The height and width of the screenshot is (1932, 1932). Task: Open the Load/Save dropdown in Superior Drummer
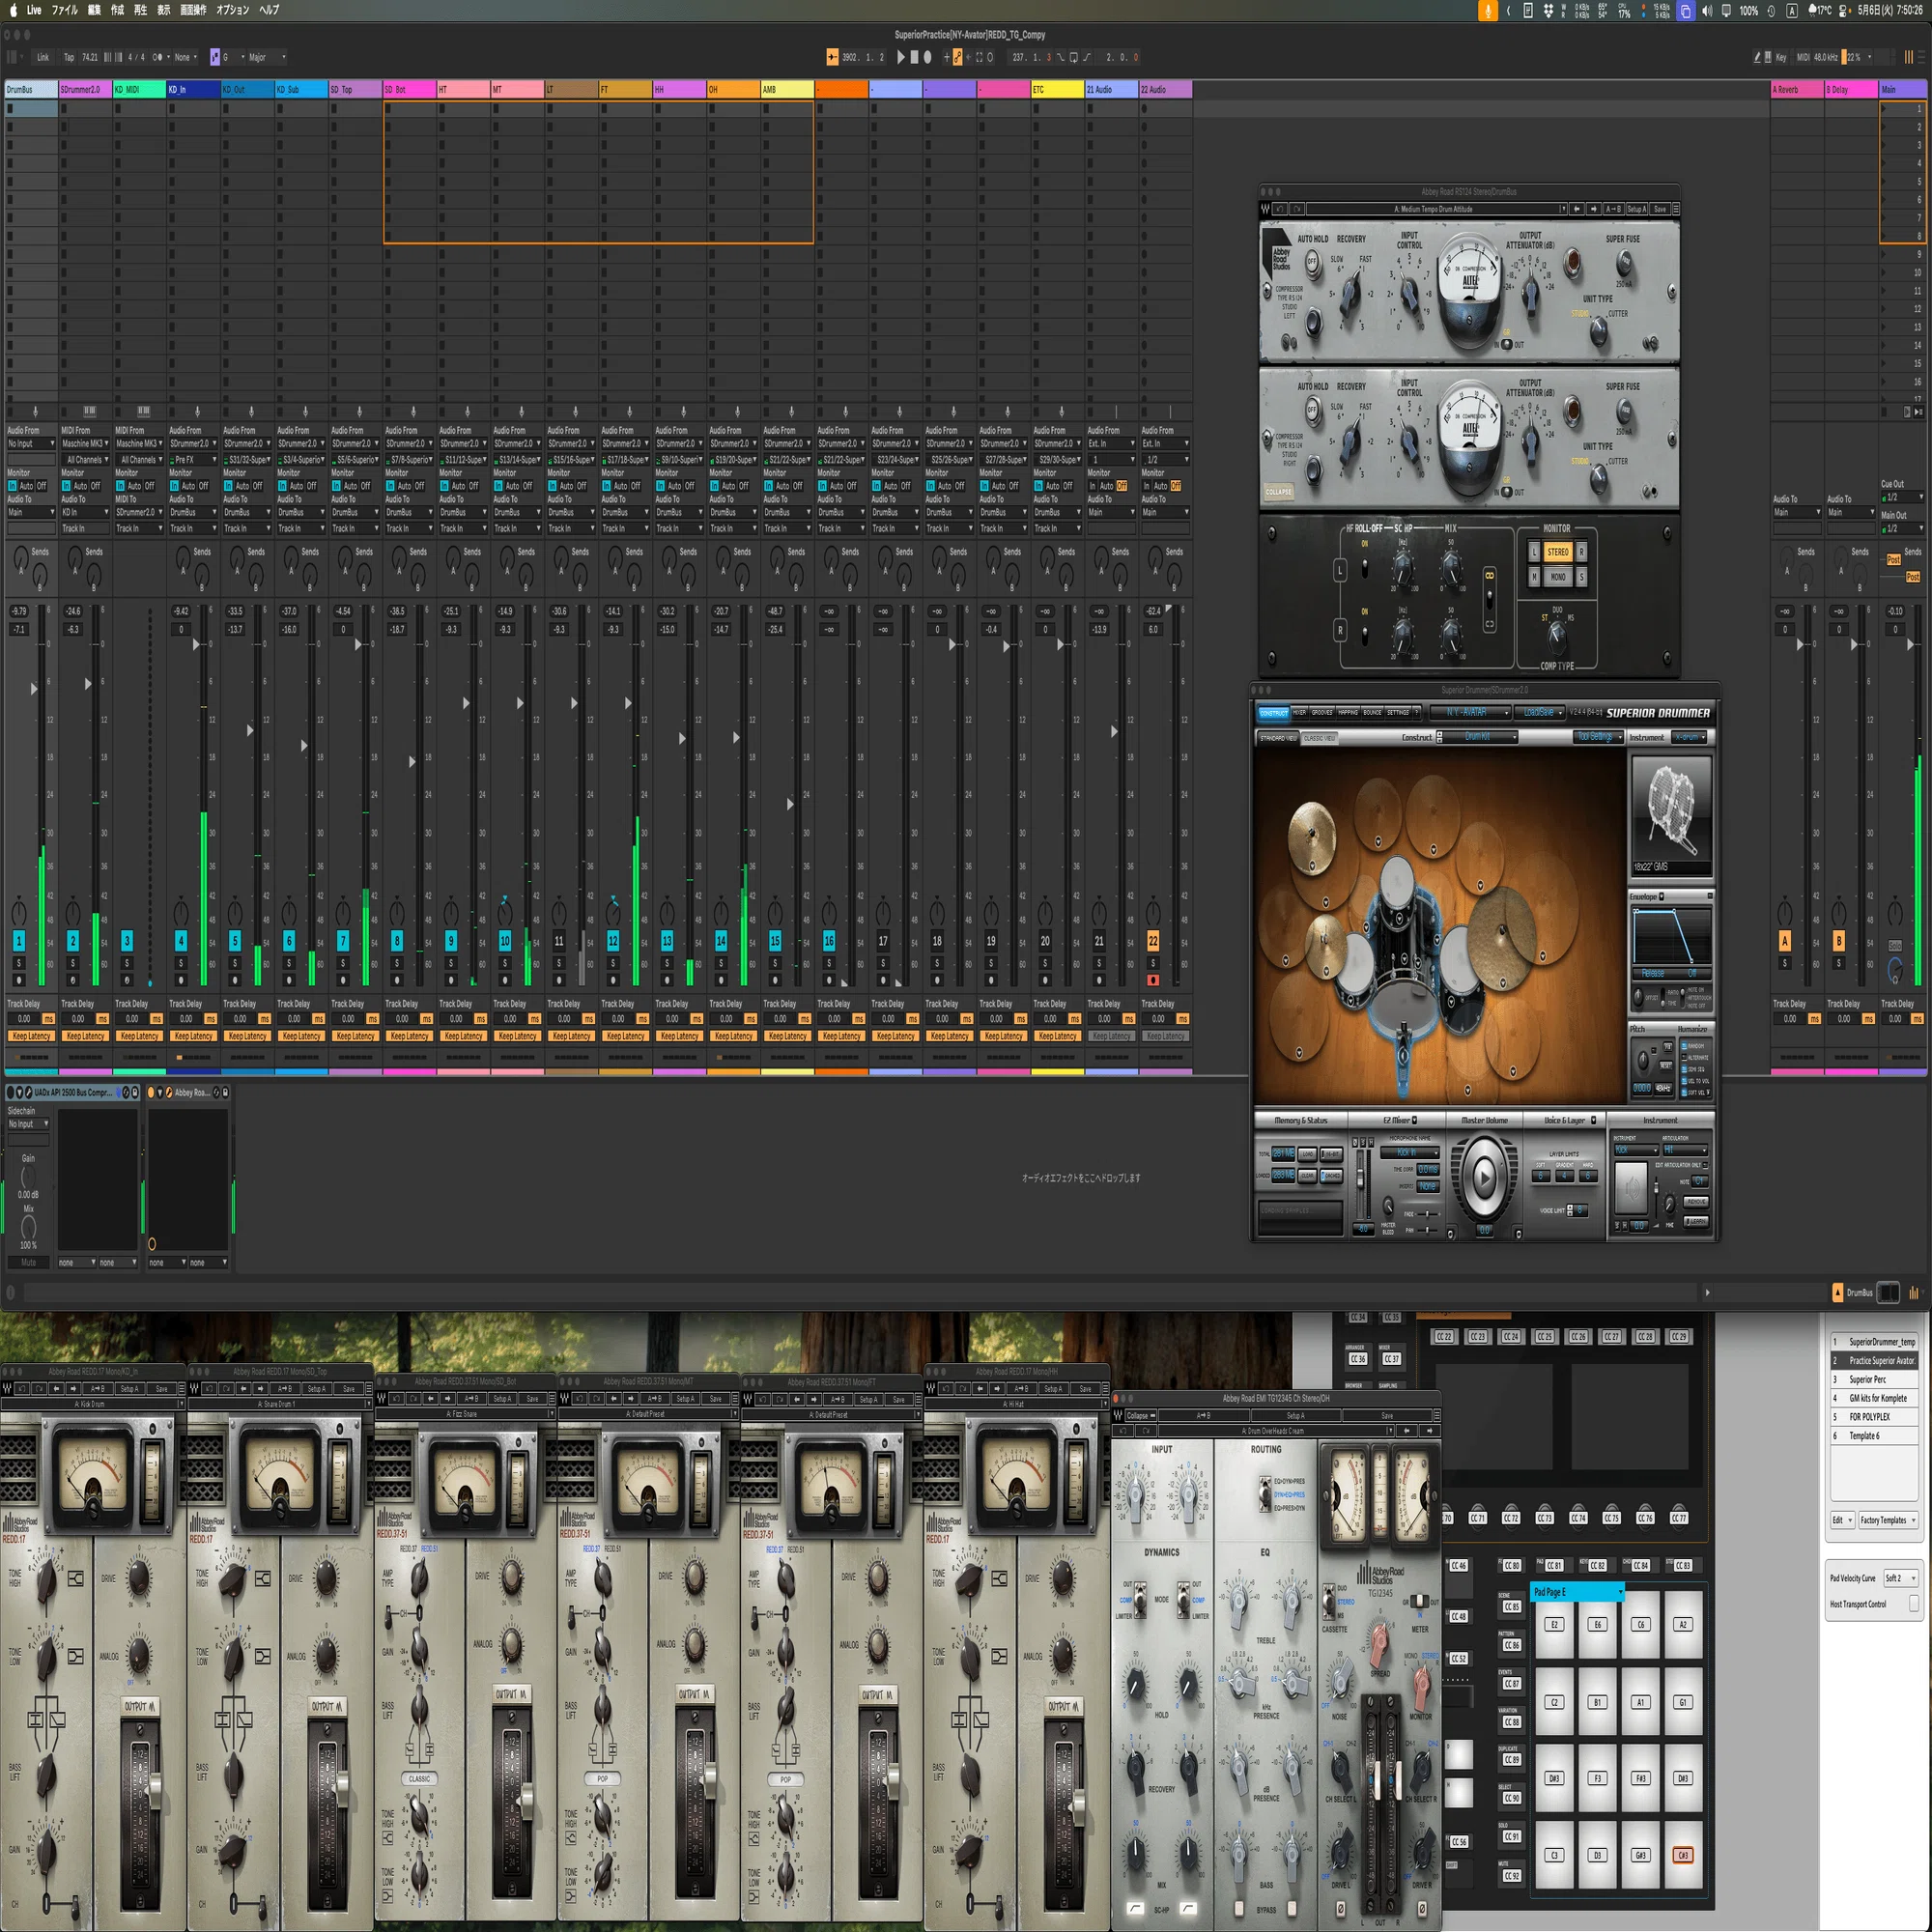[x=1539, y=713]
